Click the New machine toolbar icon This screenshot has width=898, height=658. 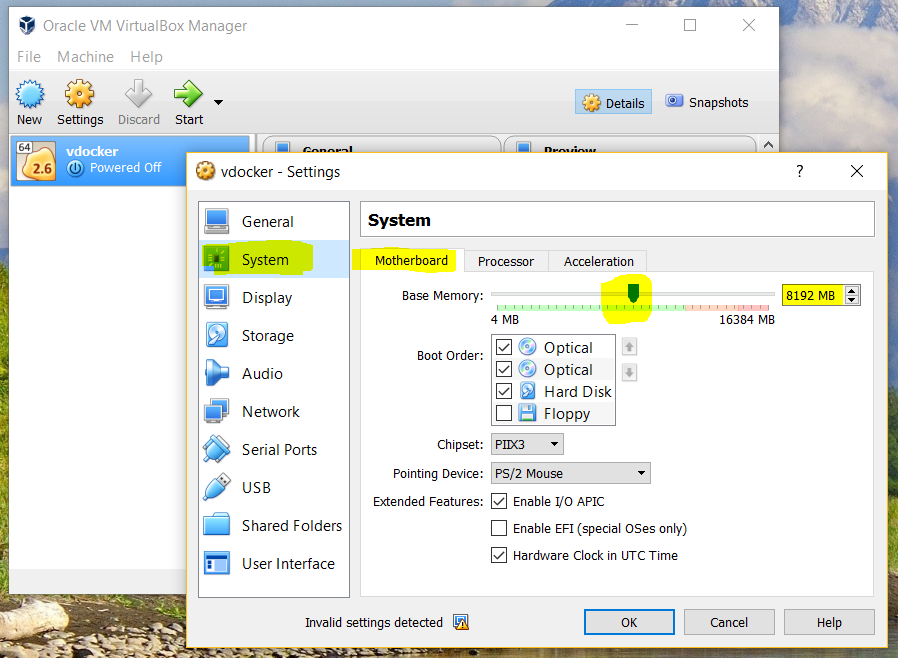30,94
